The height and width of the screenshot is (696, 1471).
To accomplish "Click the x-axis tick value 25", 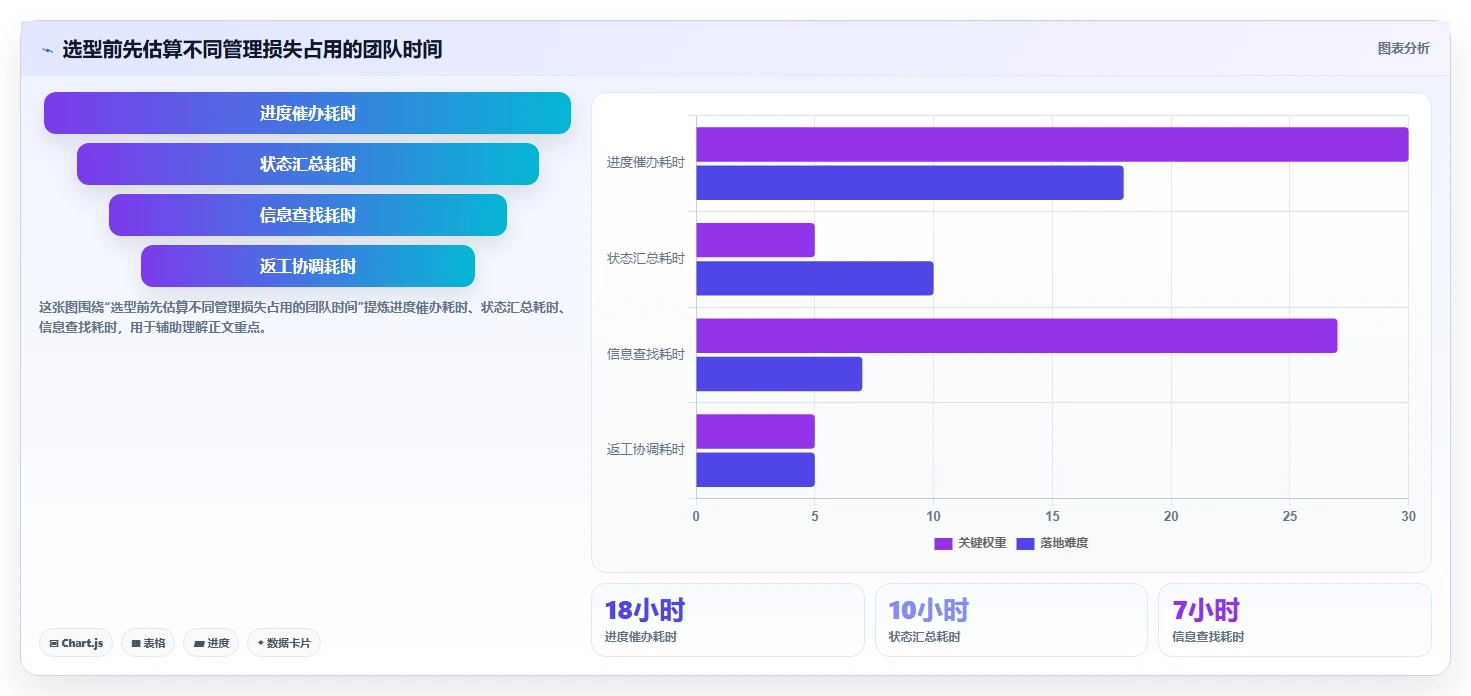I will coord(1289,516).
